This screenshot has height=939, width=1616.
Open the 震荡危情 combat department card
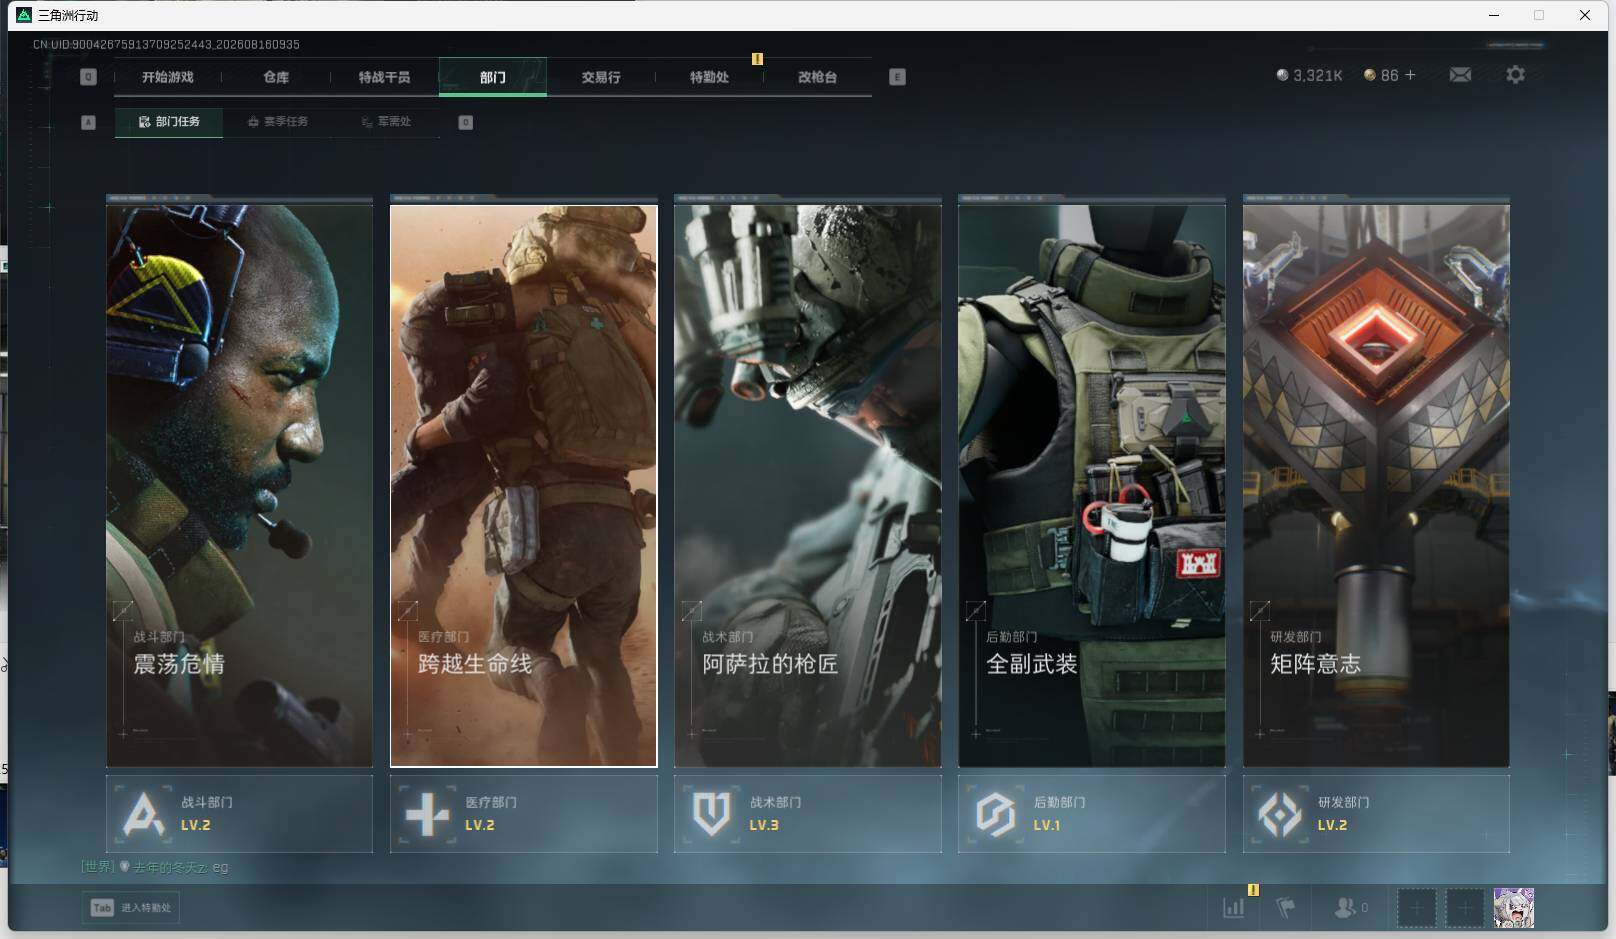(x=239, y=485)
